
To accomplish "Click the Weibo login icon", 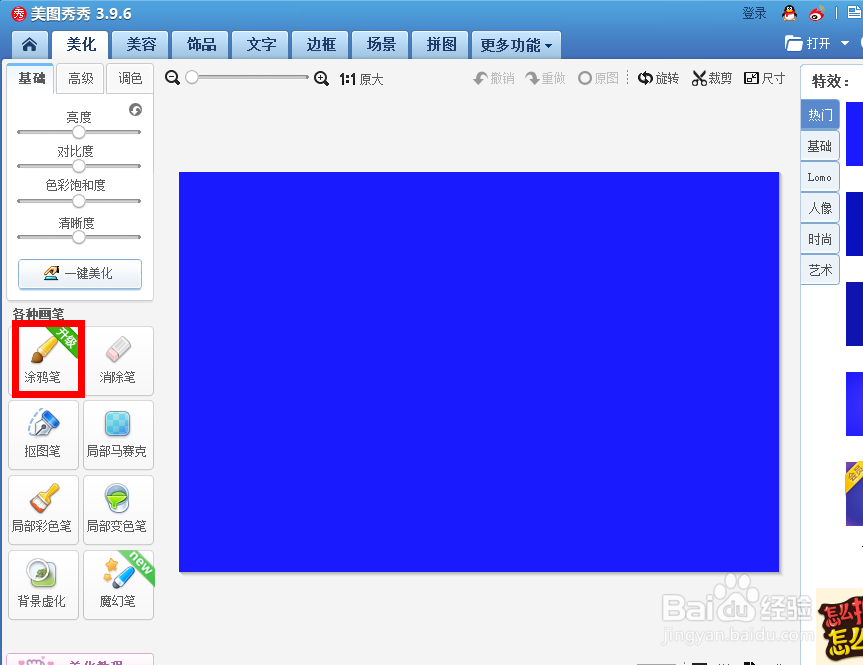I will click(x=817, y=13).
